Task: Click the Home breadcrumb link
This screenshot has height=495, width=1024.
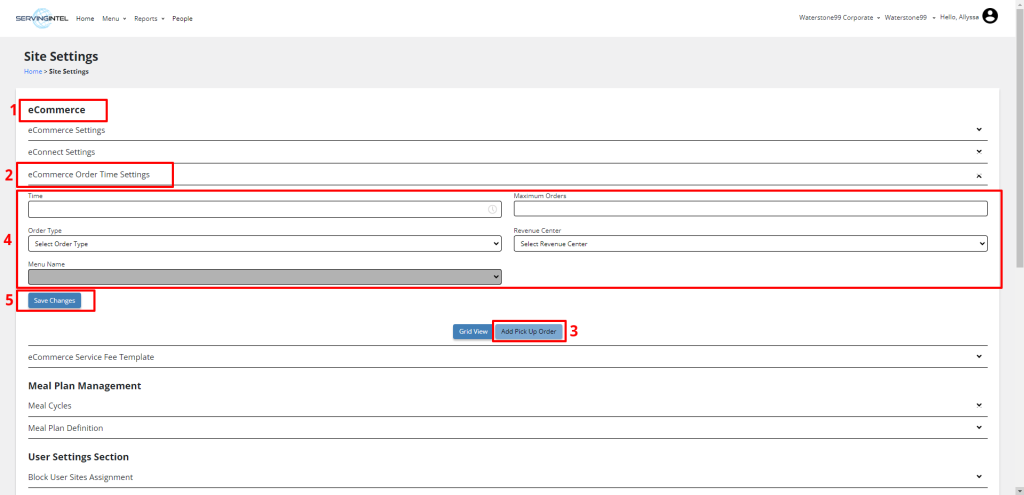Action: 32,71
